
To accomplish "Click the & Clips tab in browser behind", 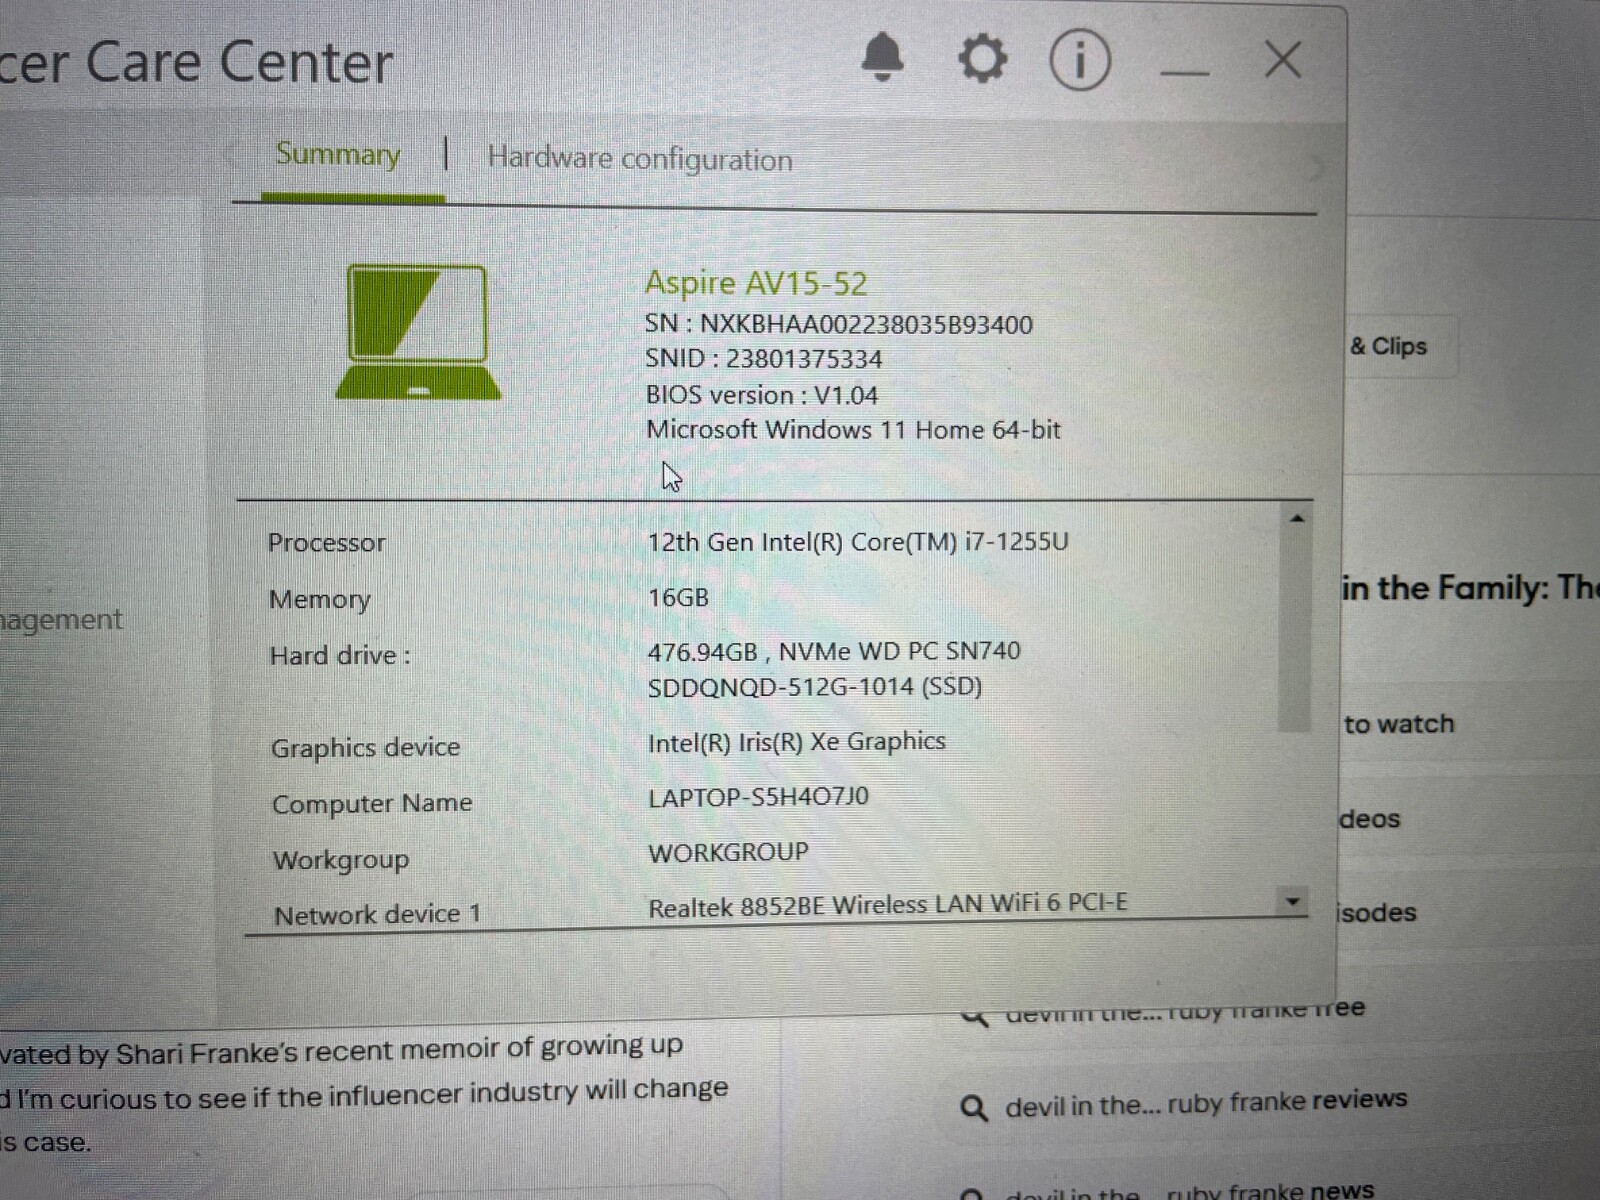I will pos(1388,347).
